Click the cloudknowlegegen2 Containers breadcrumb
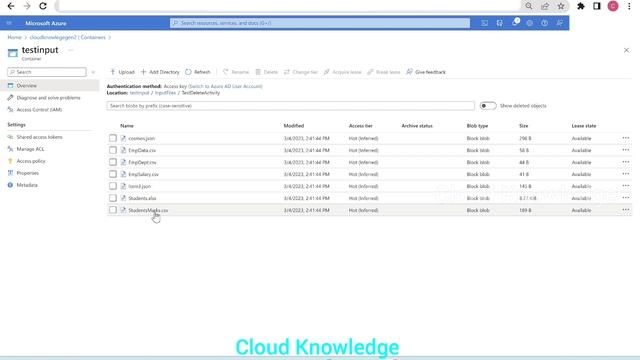 click(67, 37)
